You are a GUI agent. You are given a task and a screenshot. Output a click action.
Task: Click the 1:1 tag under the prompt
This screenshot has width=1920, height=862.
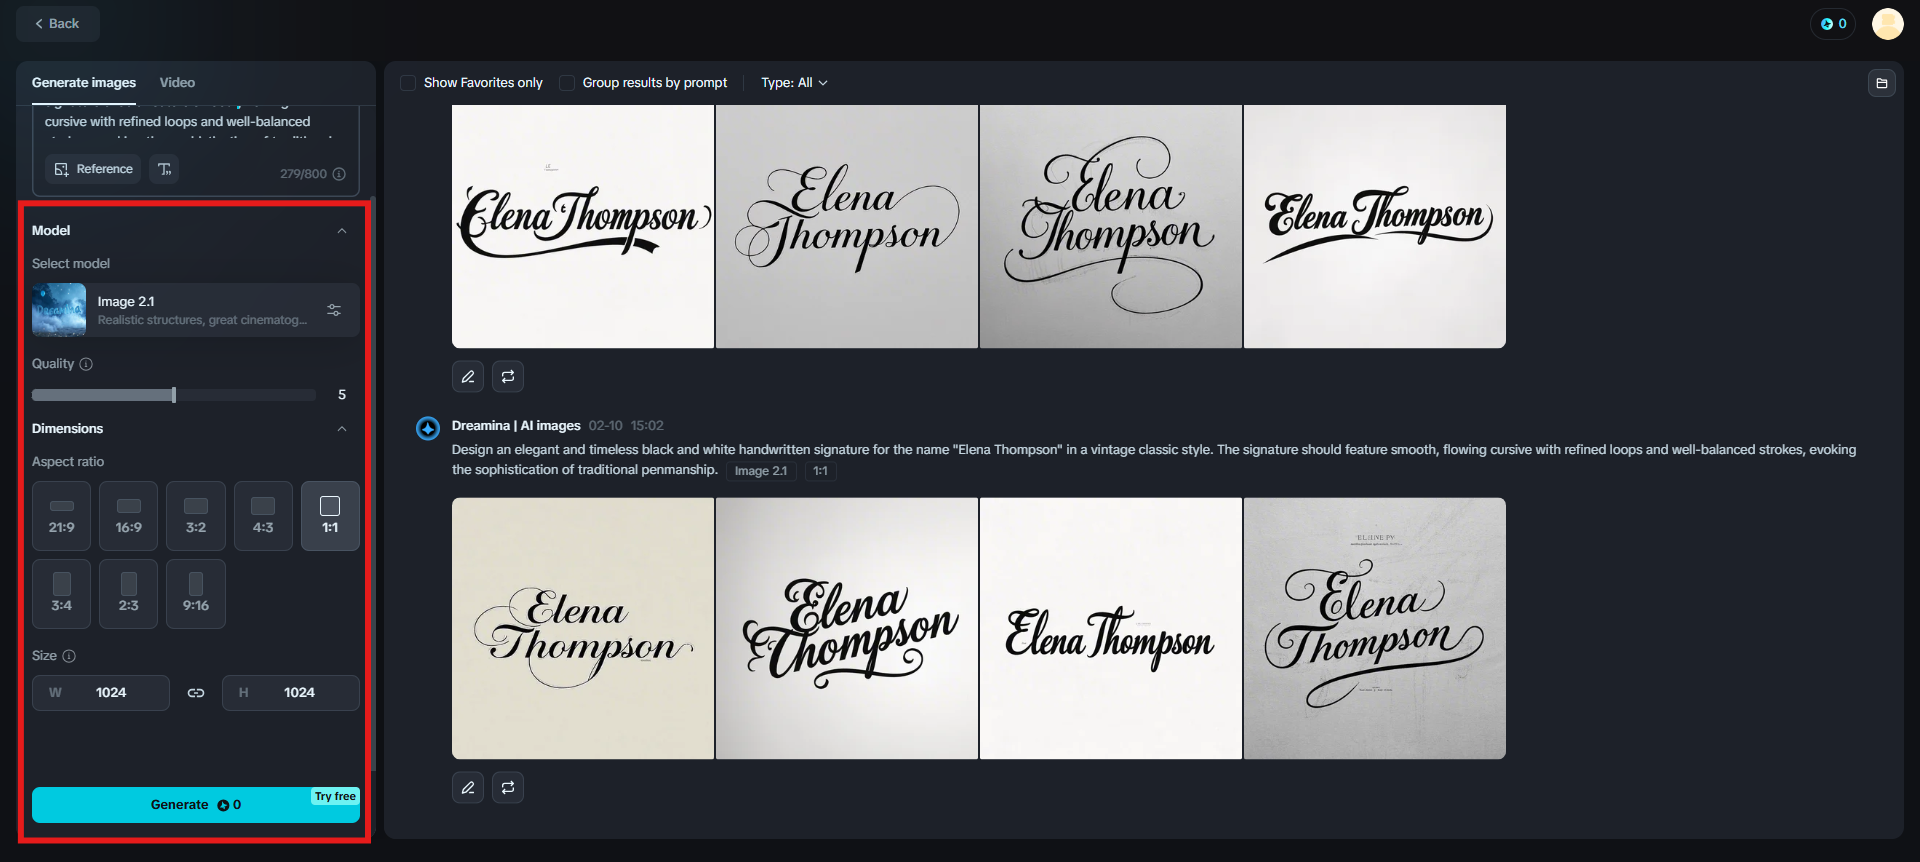(820, 471)
